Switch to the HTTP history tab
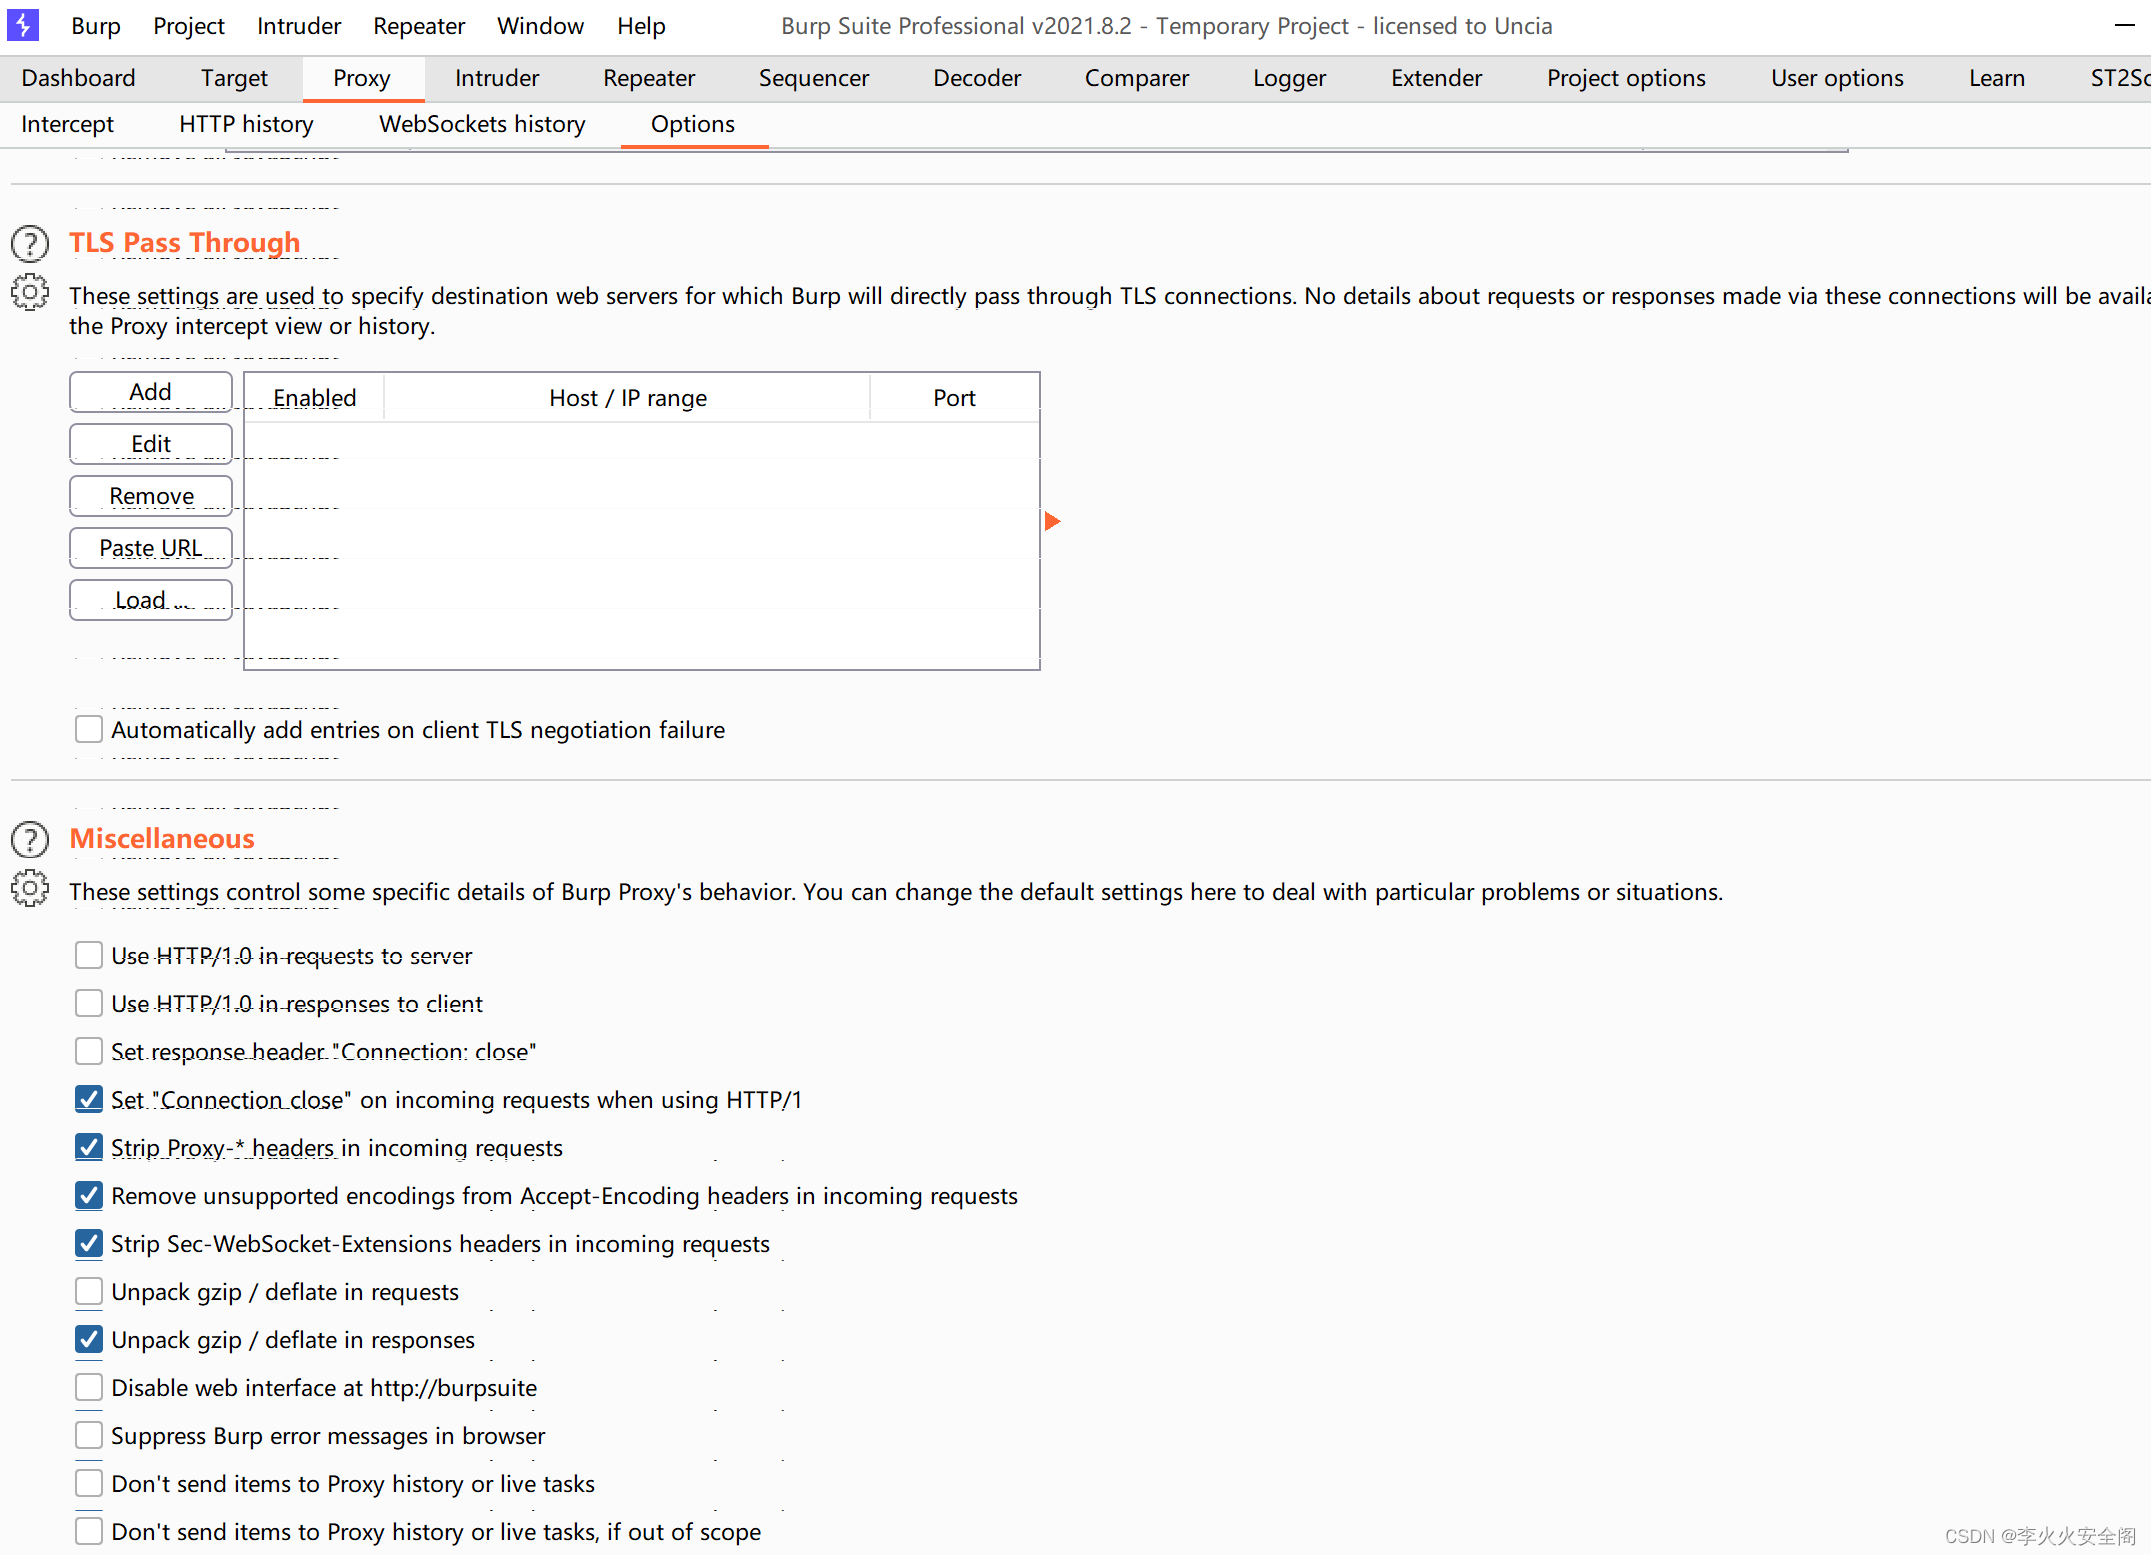This screenshot has height=1555, width=2151. coord(244,124)
